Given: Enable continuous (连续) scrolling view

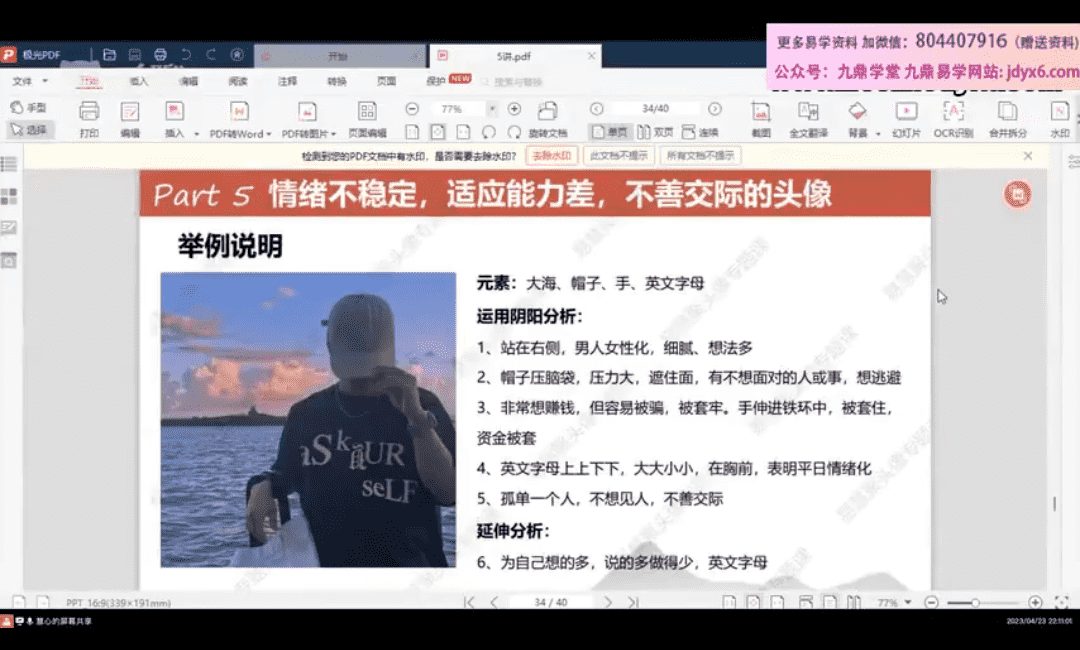Looking at the screenshot, I should pos(700,132).
